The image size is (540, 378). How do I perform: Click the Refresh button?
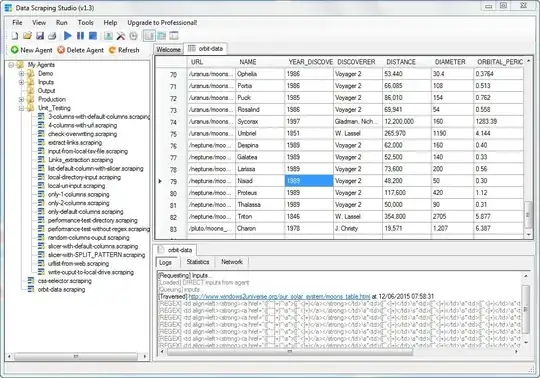click(124, 50)
